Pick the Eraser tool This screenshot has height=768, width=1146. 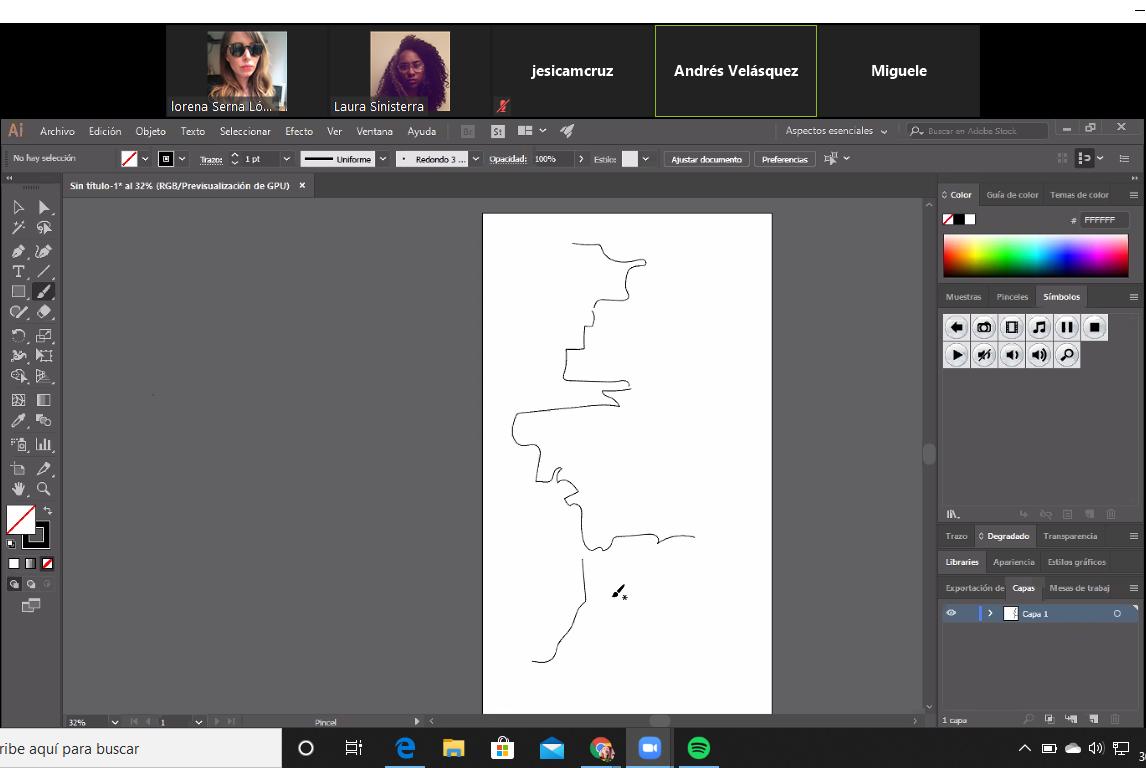tap(44, 312)
